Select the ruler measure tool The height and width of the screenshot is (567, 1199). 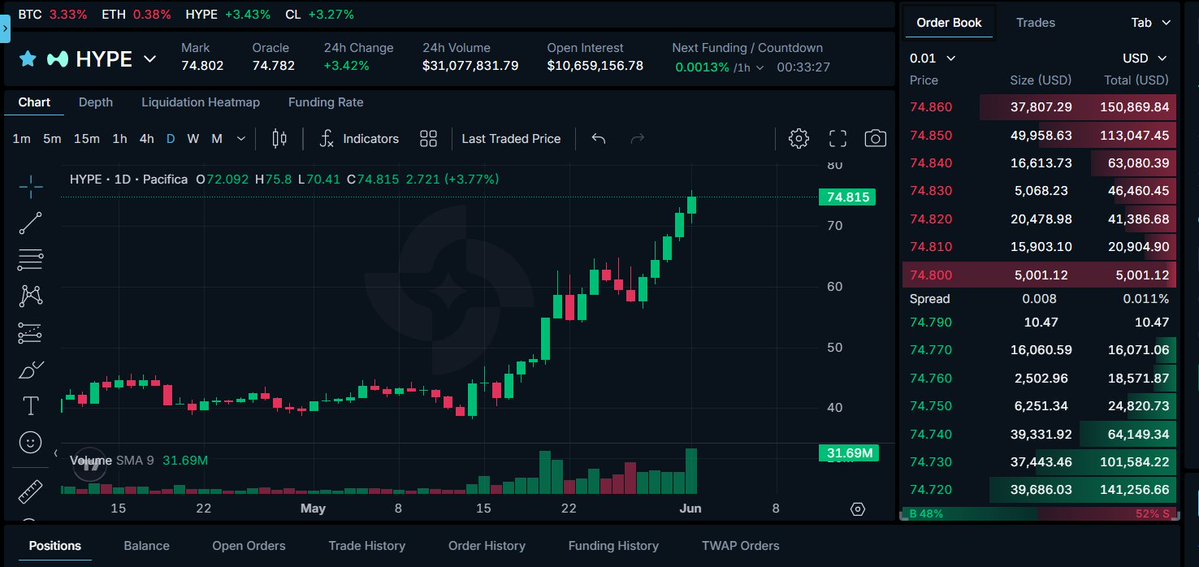point(31,491)
